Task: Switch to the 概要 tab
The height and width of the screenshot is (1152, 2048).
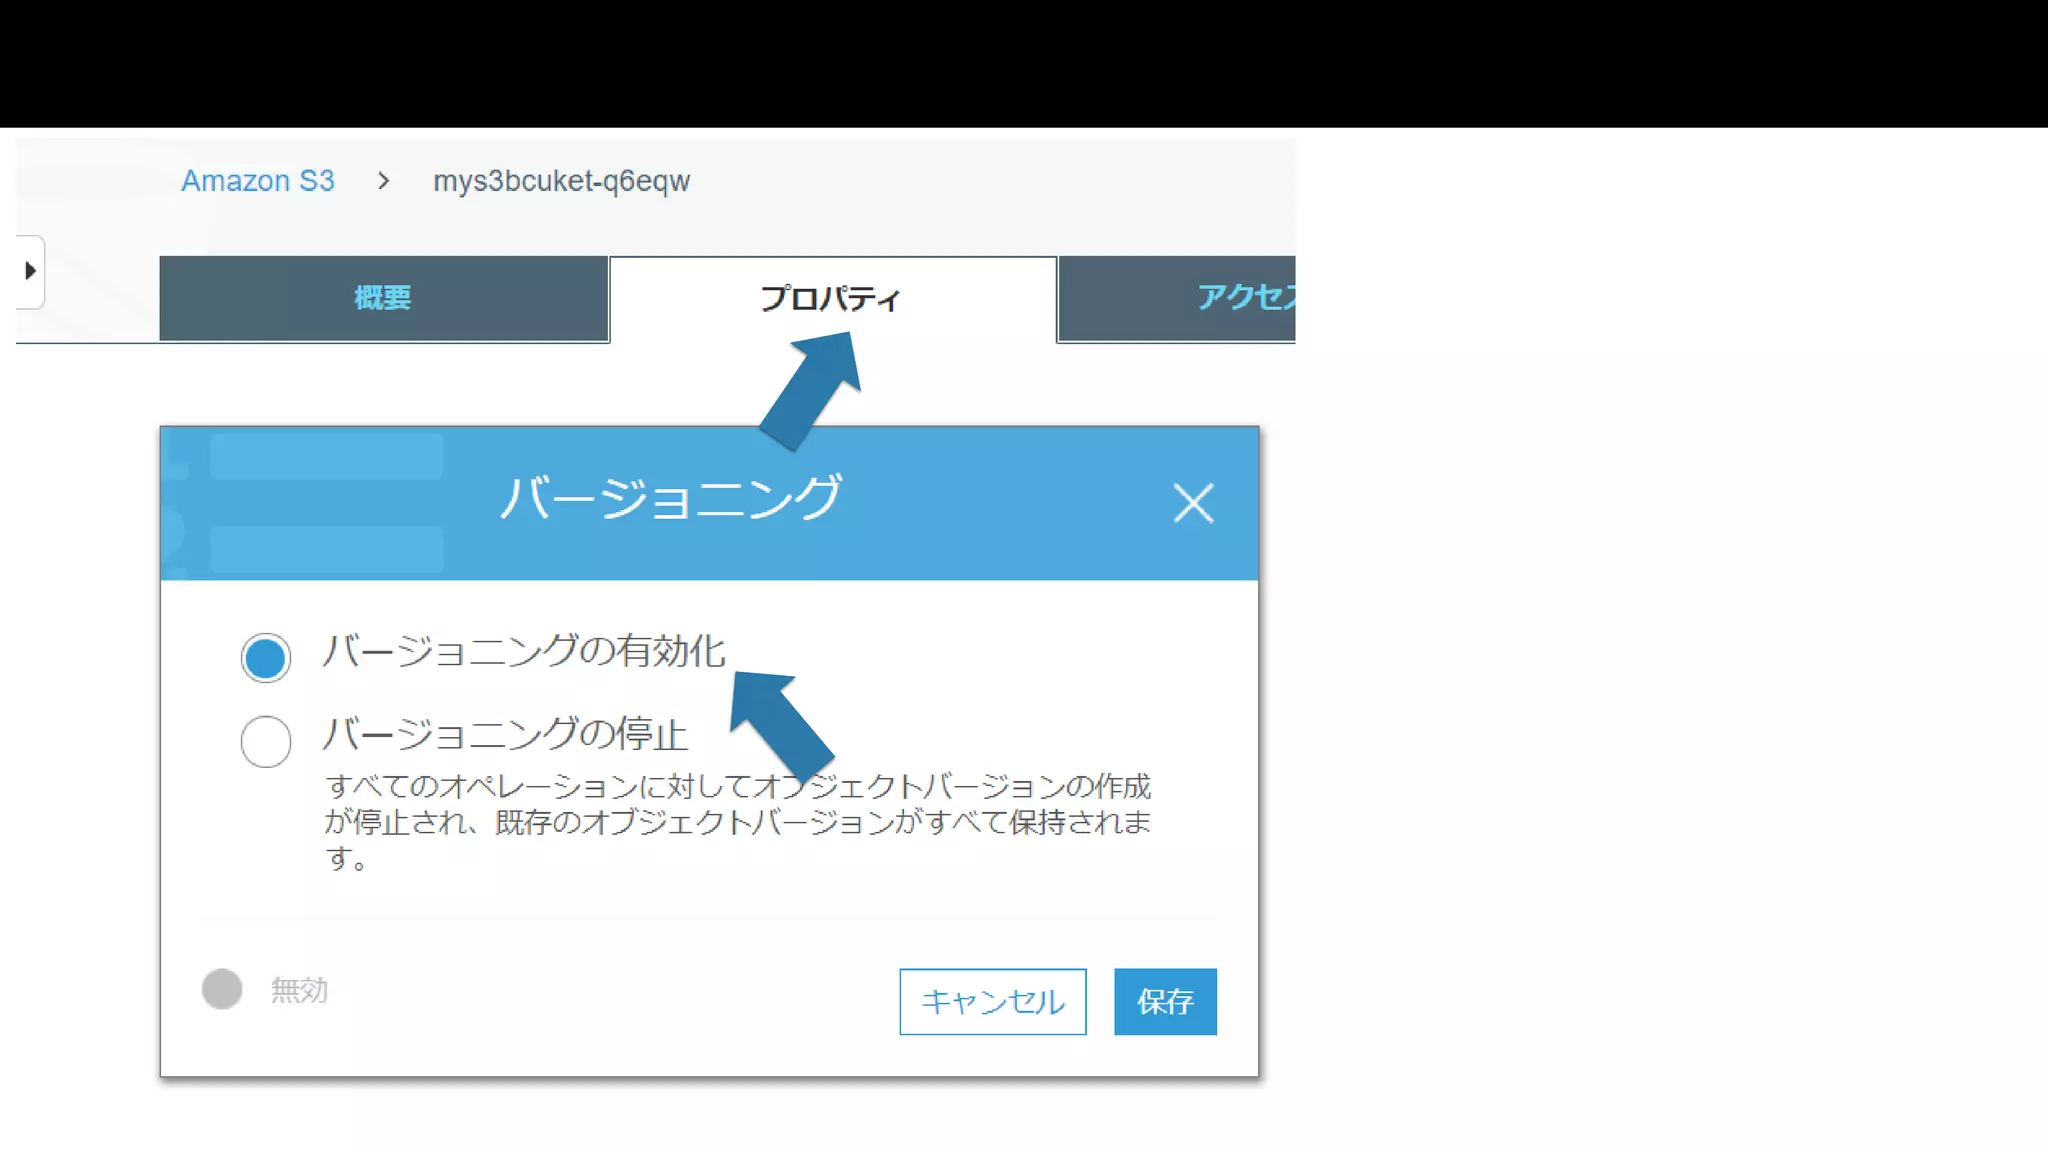Action: [x=383, y=298]
